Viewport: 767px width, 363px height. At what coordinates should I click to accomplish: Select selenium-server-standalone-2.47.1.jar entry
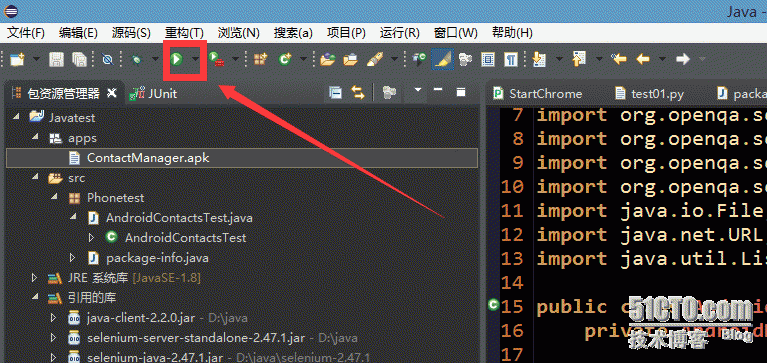(196, 338)
